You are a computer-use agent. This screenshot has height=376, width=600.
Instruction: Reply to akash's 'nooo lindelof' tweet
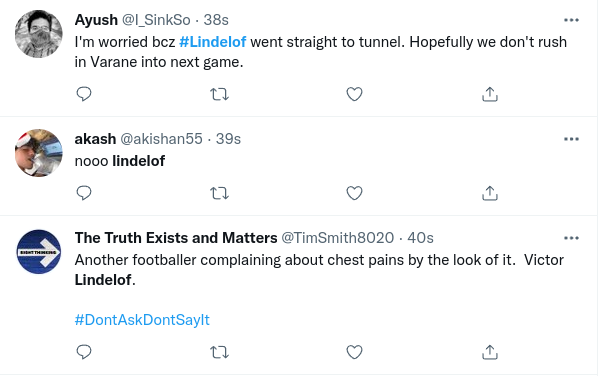84,193
